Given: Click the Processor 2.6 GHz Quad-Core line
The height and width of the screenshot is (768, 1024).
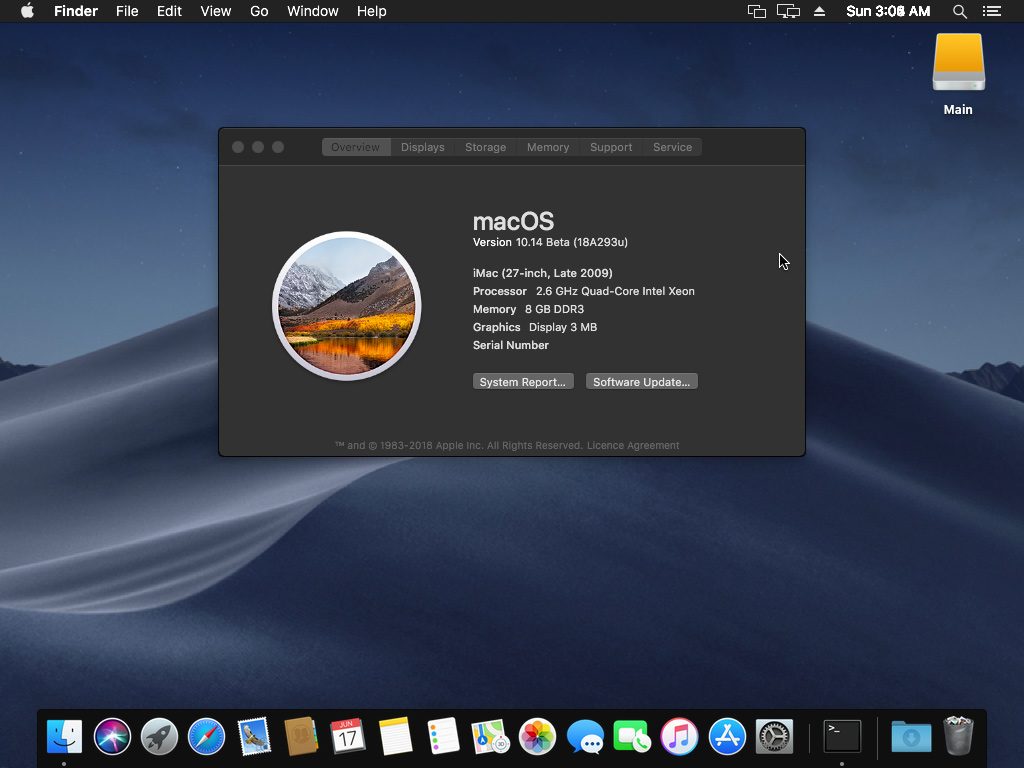Looking at the screenshot, I should (x=584, y=291).
